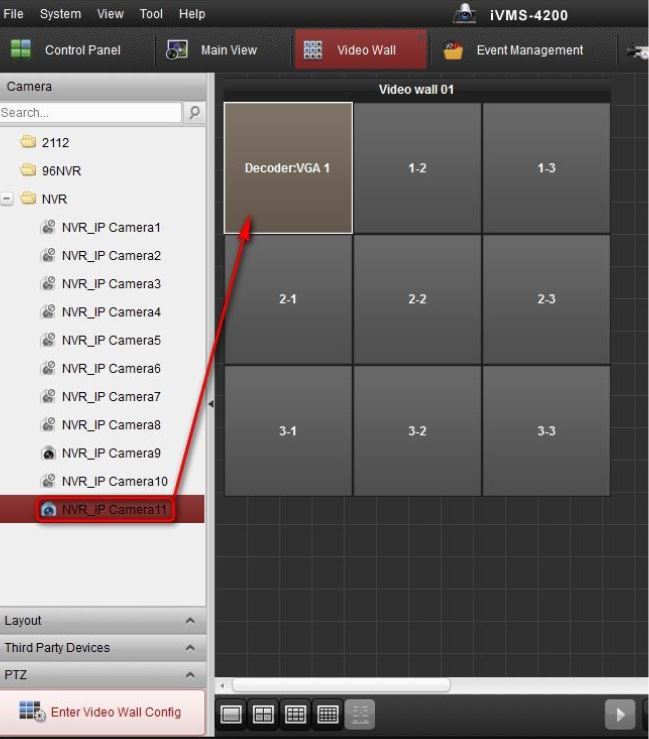Click the scrollbar left arrow
The image size is (649, 739).
click(222, 686)
